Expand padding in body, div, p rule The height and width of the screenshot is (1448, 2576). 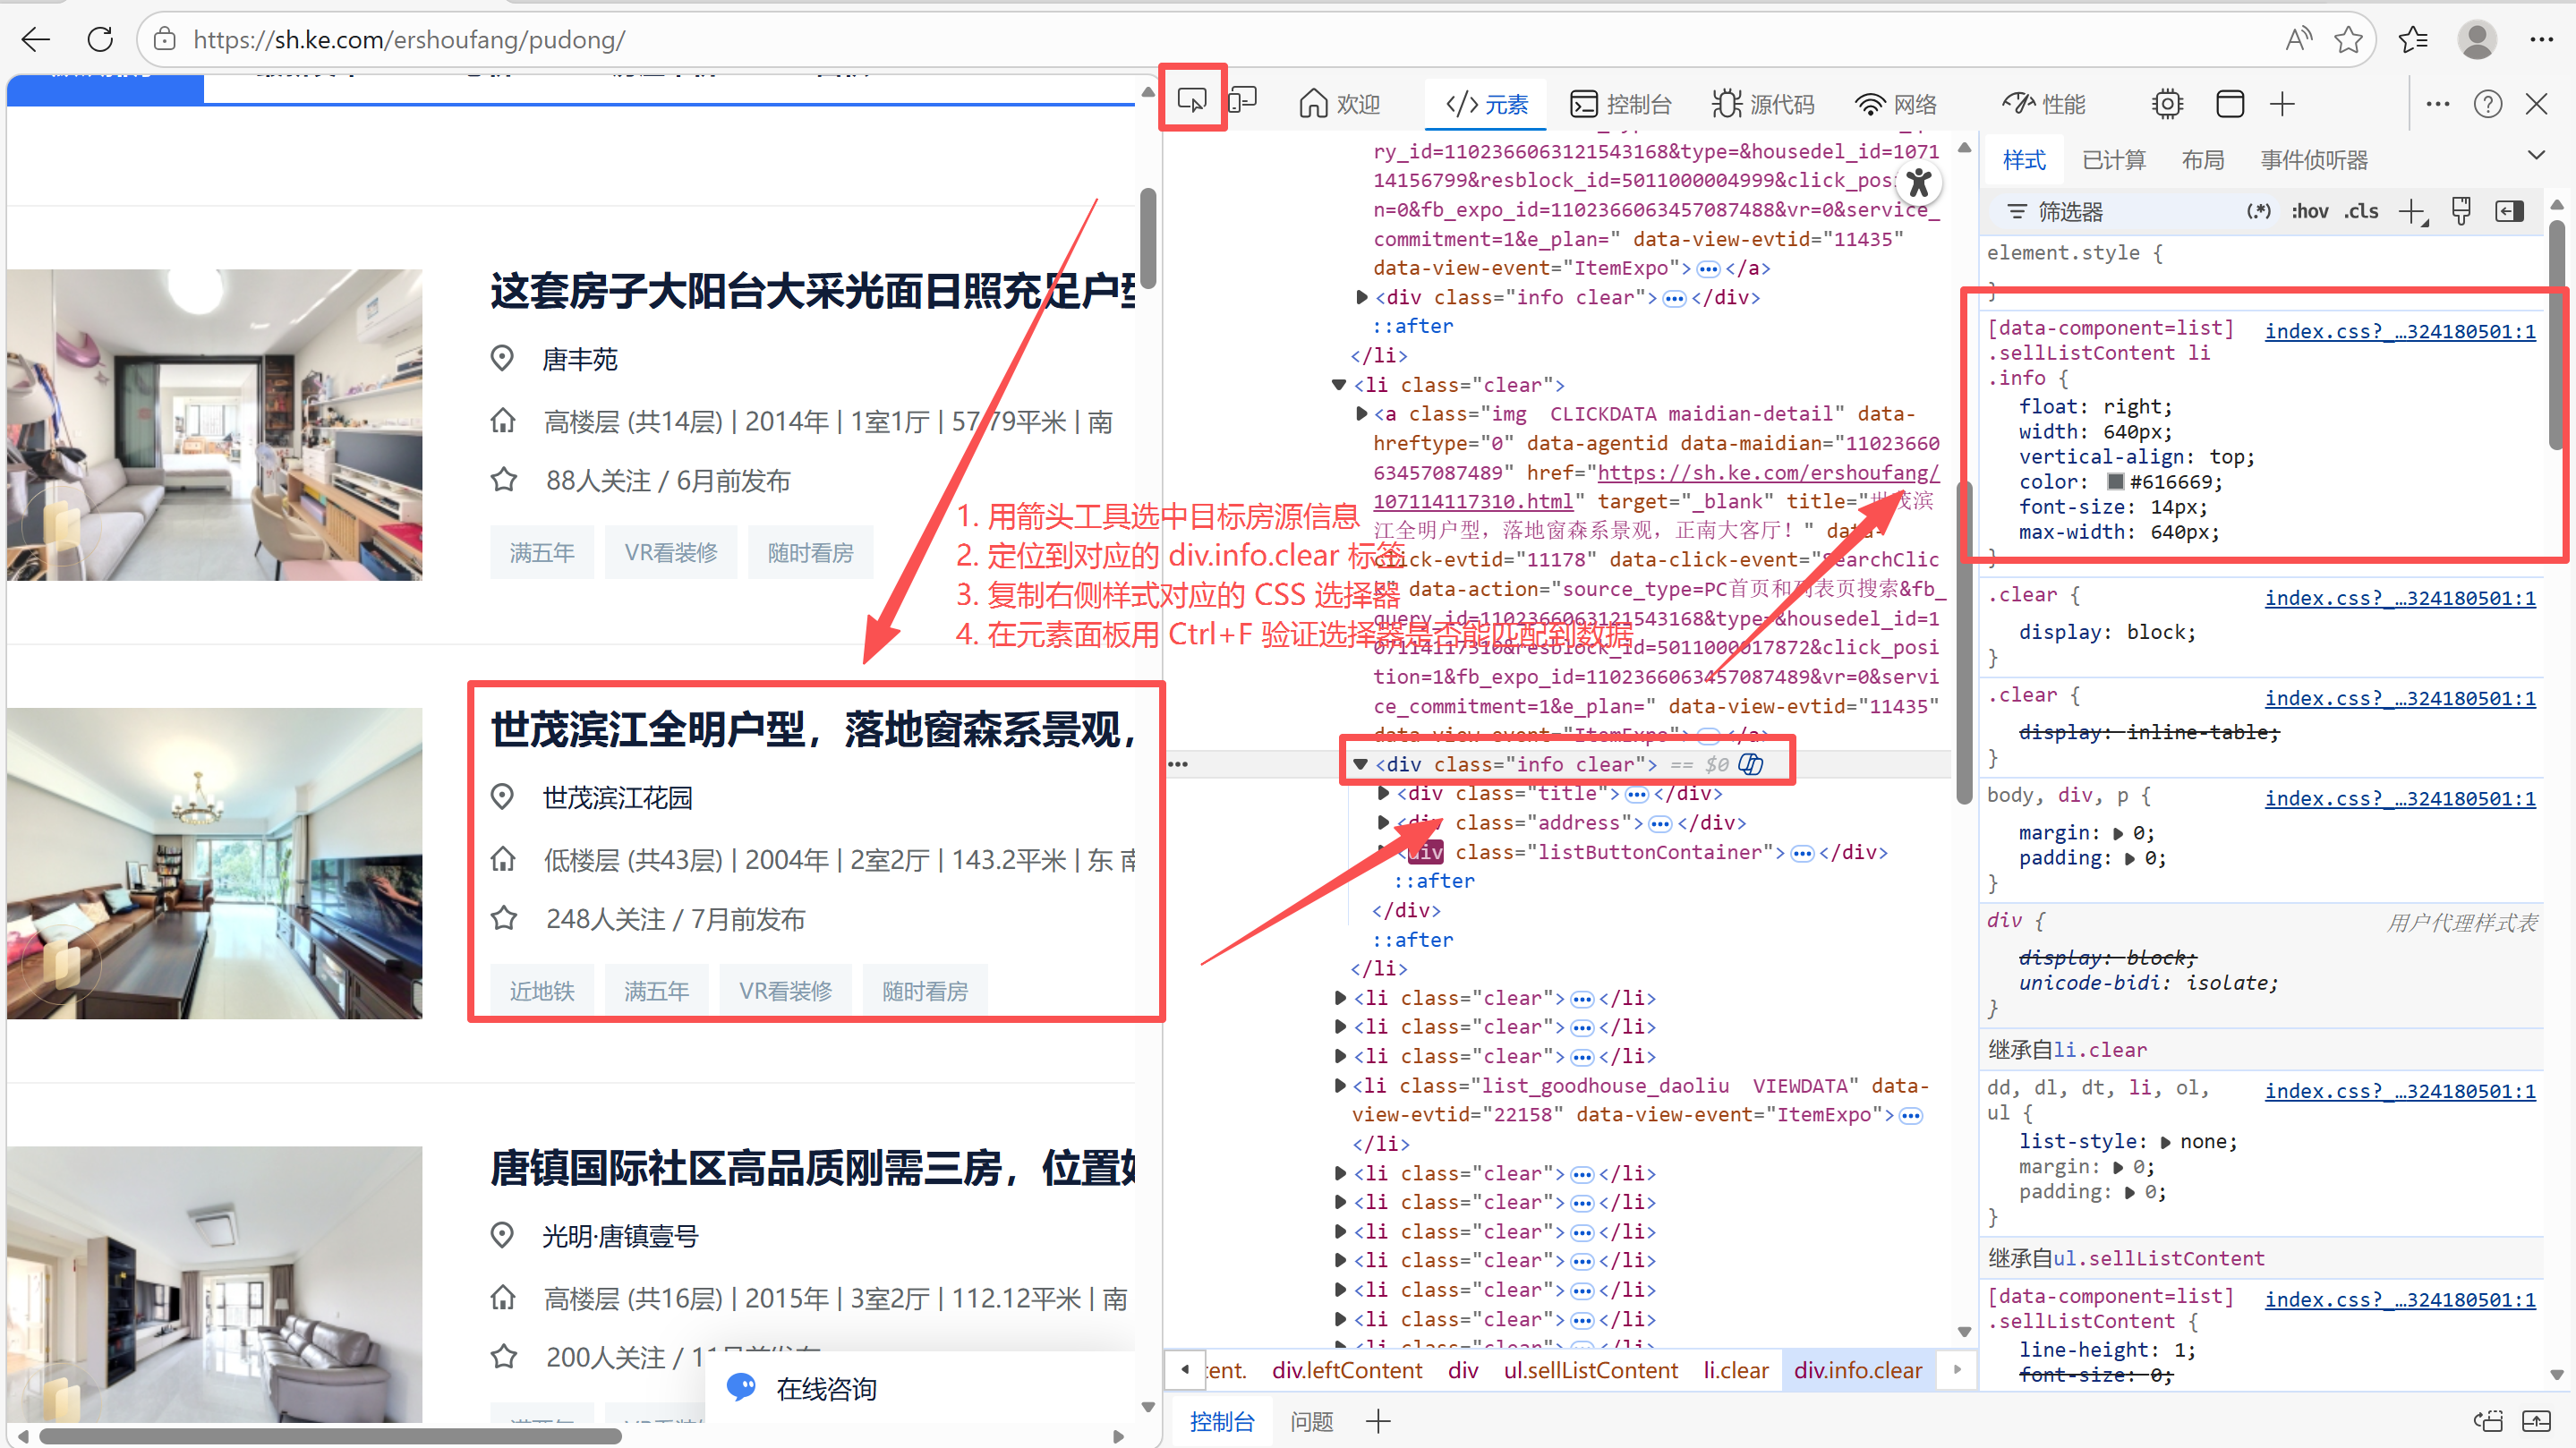click(2130, 858)
